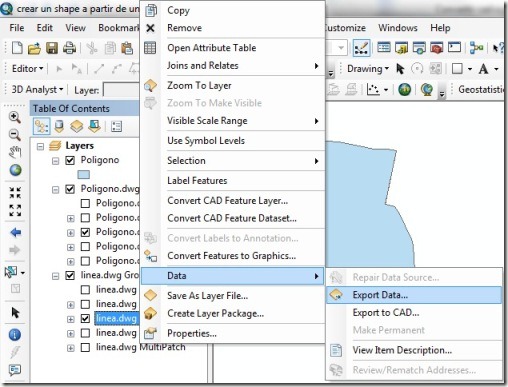Viewport: 508px width, 387px height.
Task: Expand the highlighted linea.dwg layer
Action: [71, 319]
